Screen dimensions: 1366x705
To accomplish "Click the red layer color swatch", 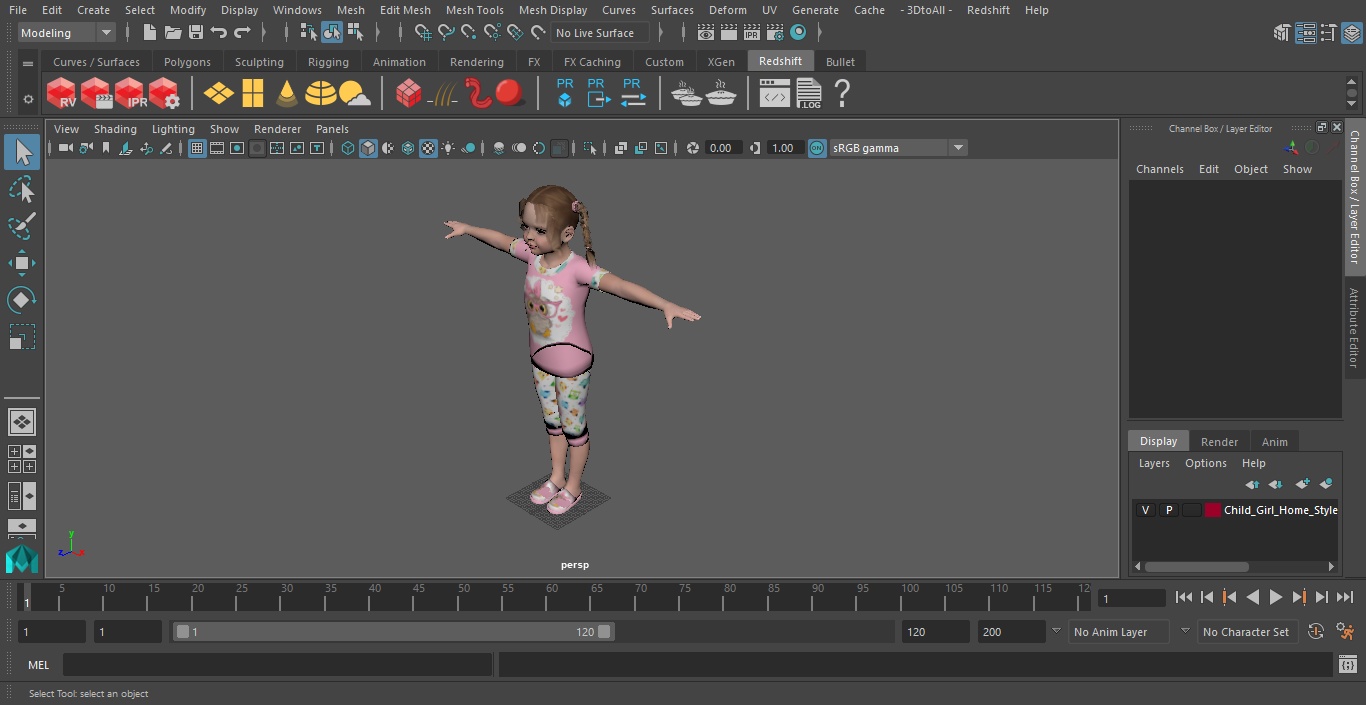I will tap(1213, 510).
